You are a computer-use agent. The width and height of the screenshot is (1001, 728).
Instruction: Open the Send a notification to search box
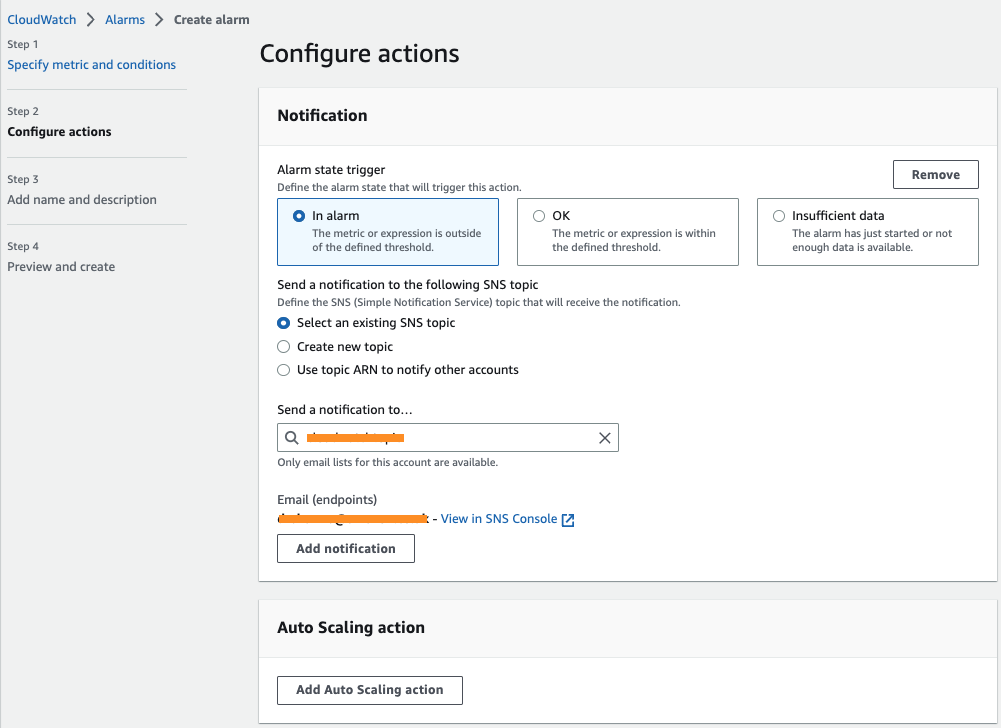point(447,438)
